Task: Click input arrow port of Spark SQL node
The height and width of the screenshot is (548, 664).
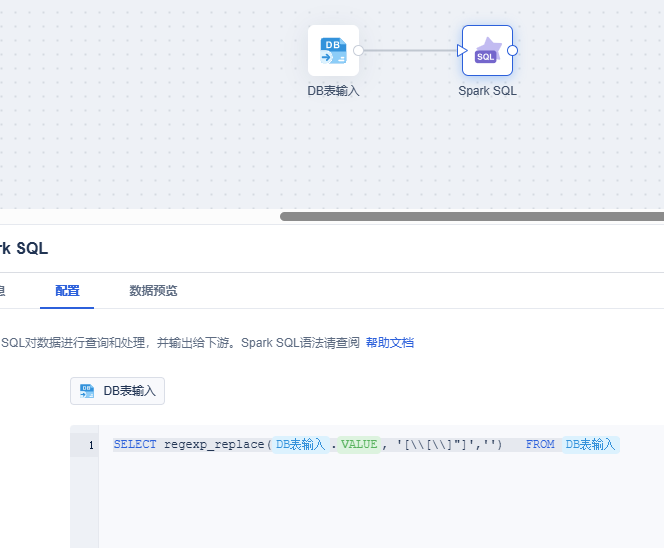Action: coord(462,51)
